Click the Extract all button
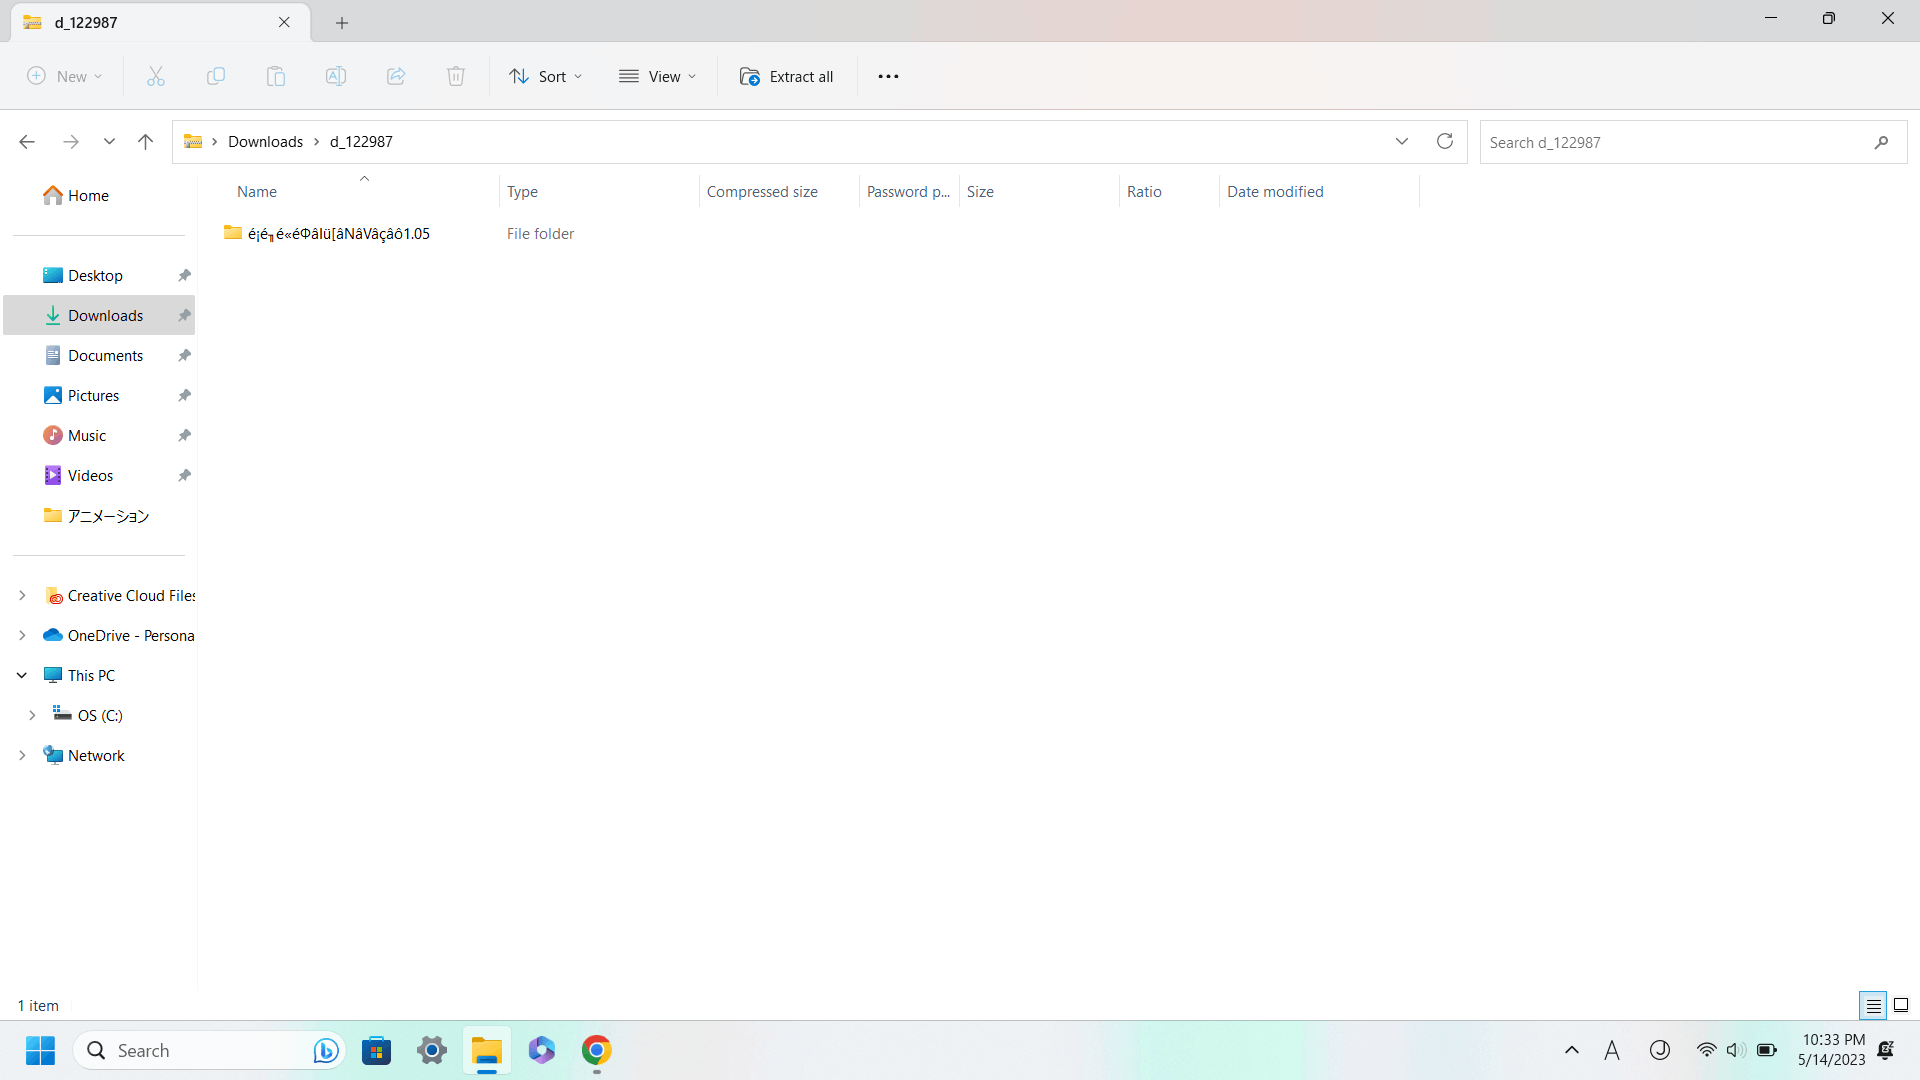 point(786,77)
